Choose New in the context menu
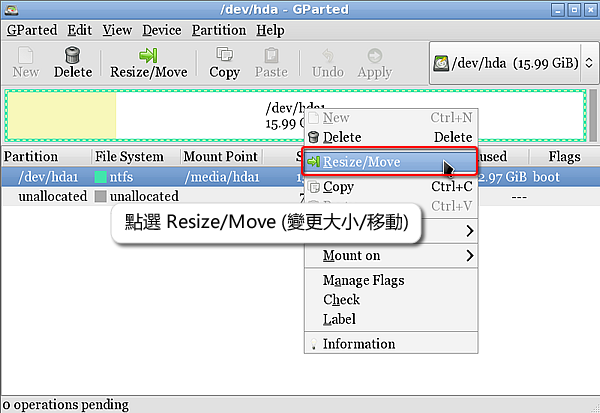 (391, 118)
